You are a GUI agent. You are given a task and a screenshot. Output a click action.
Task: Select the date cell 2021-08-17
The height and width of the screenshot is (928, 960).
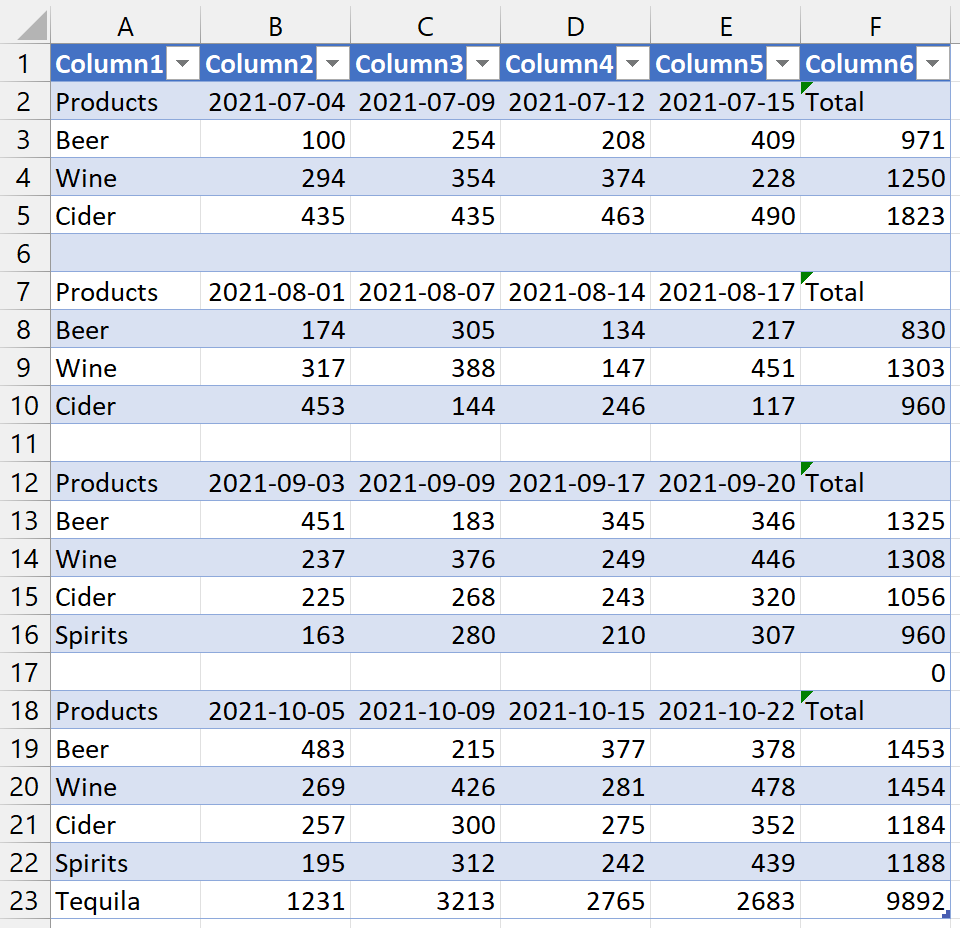(x=726, y=291)
